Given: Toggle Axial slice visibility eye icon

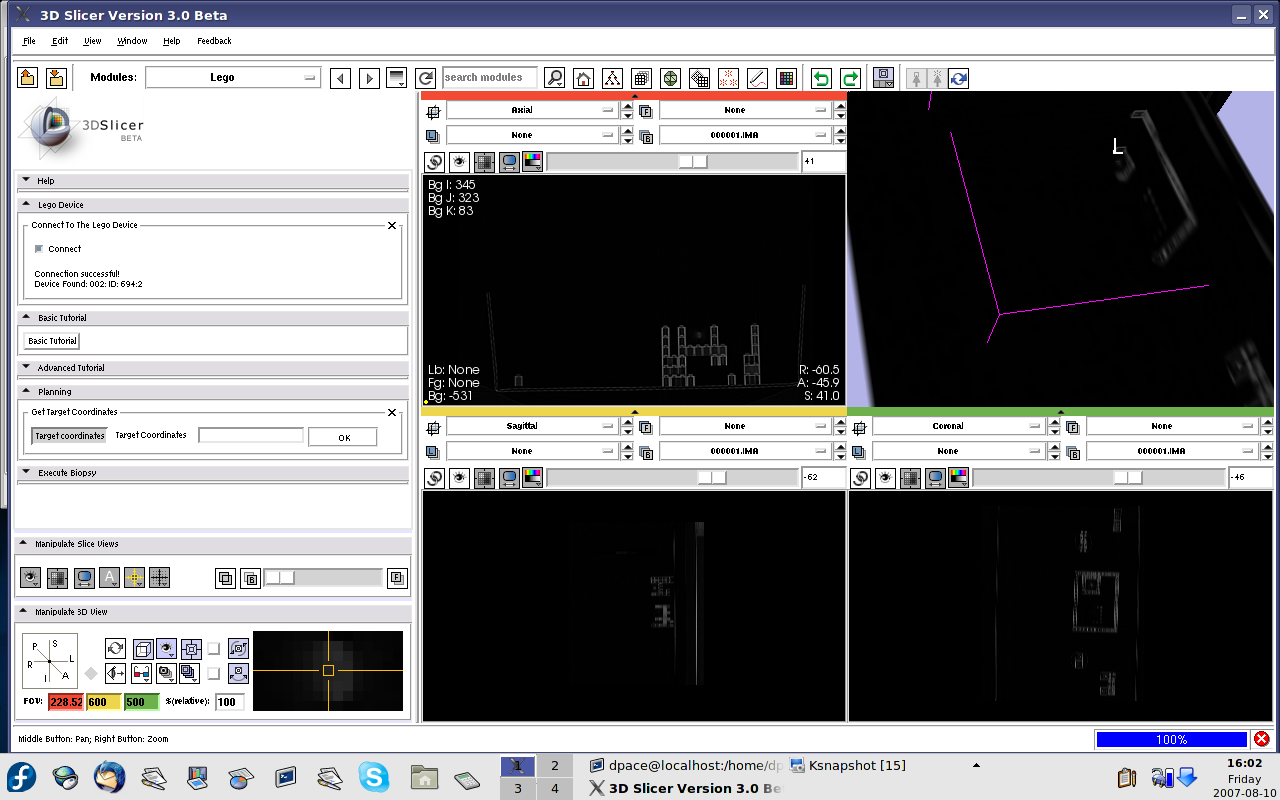Looking at the screenshot, I should [459, 162].
